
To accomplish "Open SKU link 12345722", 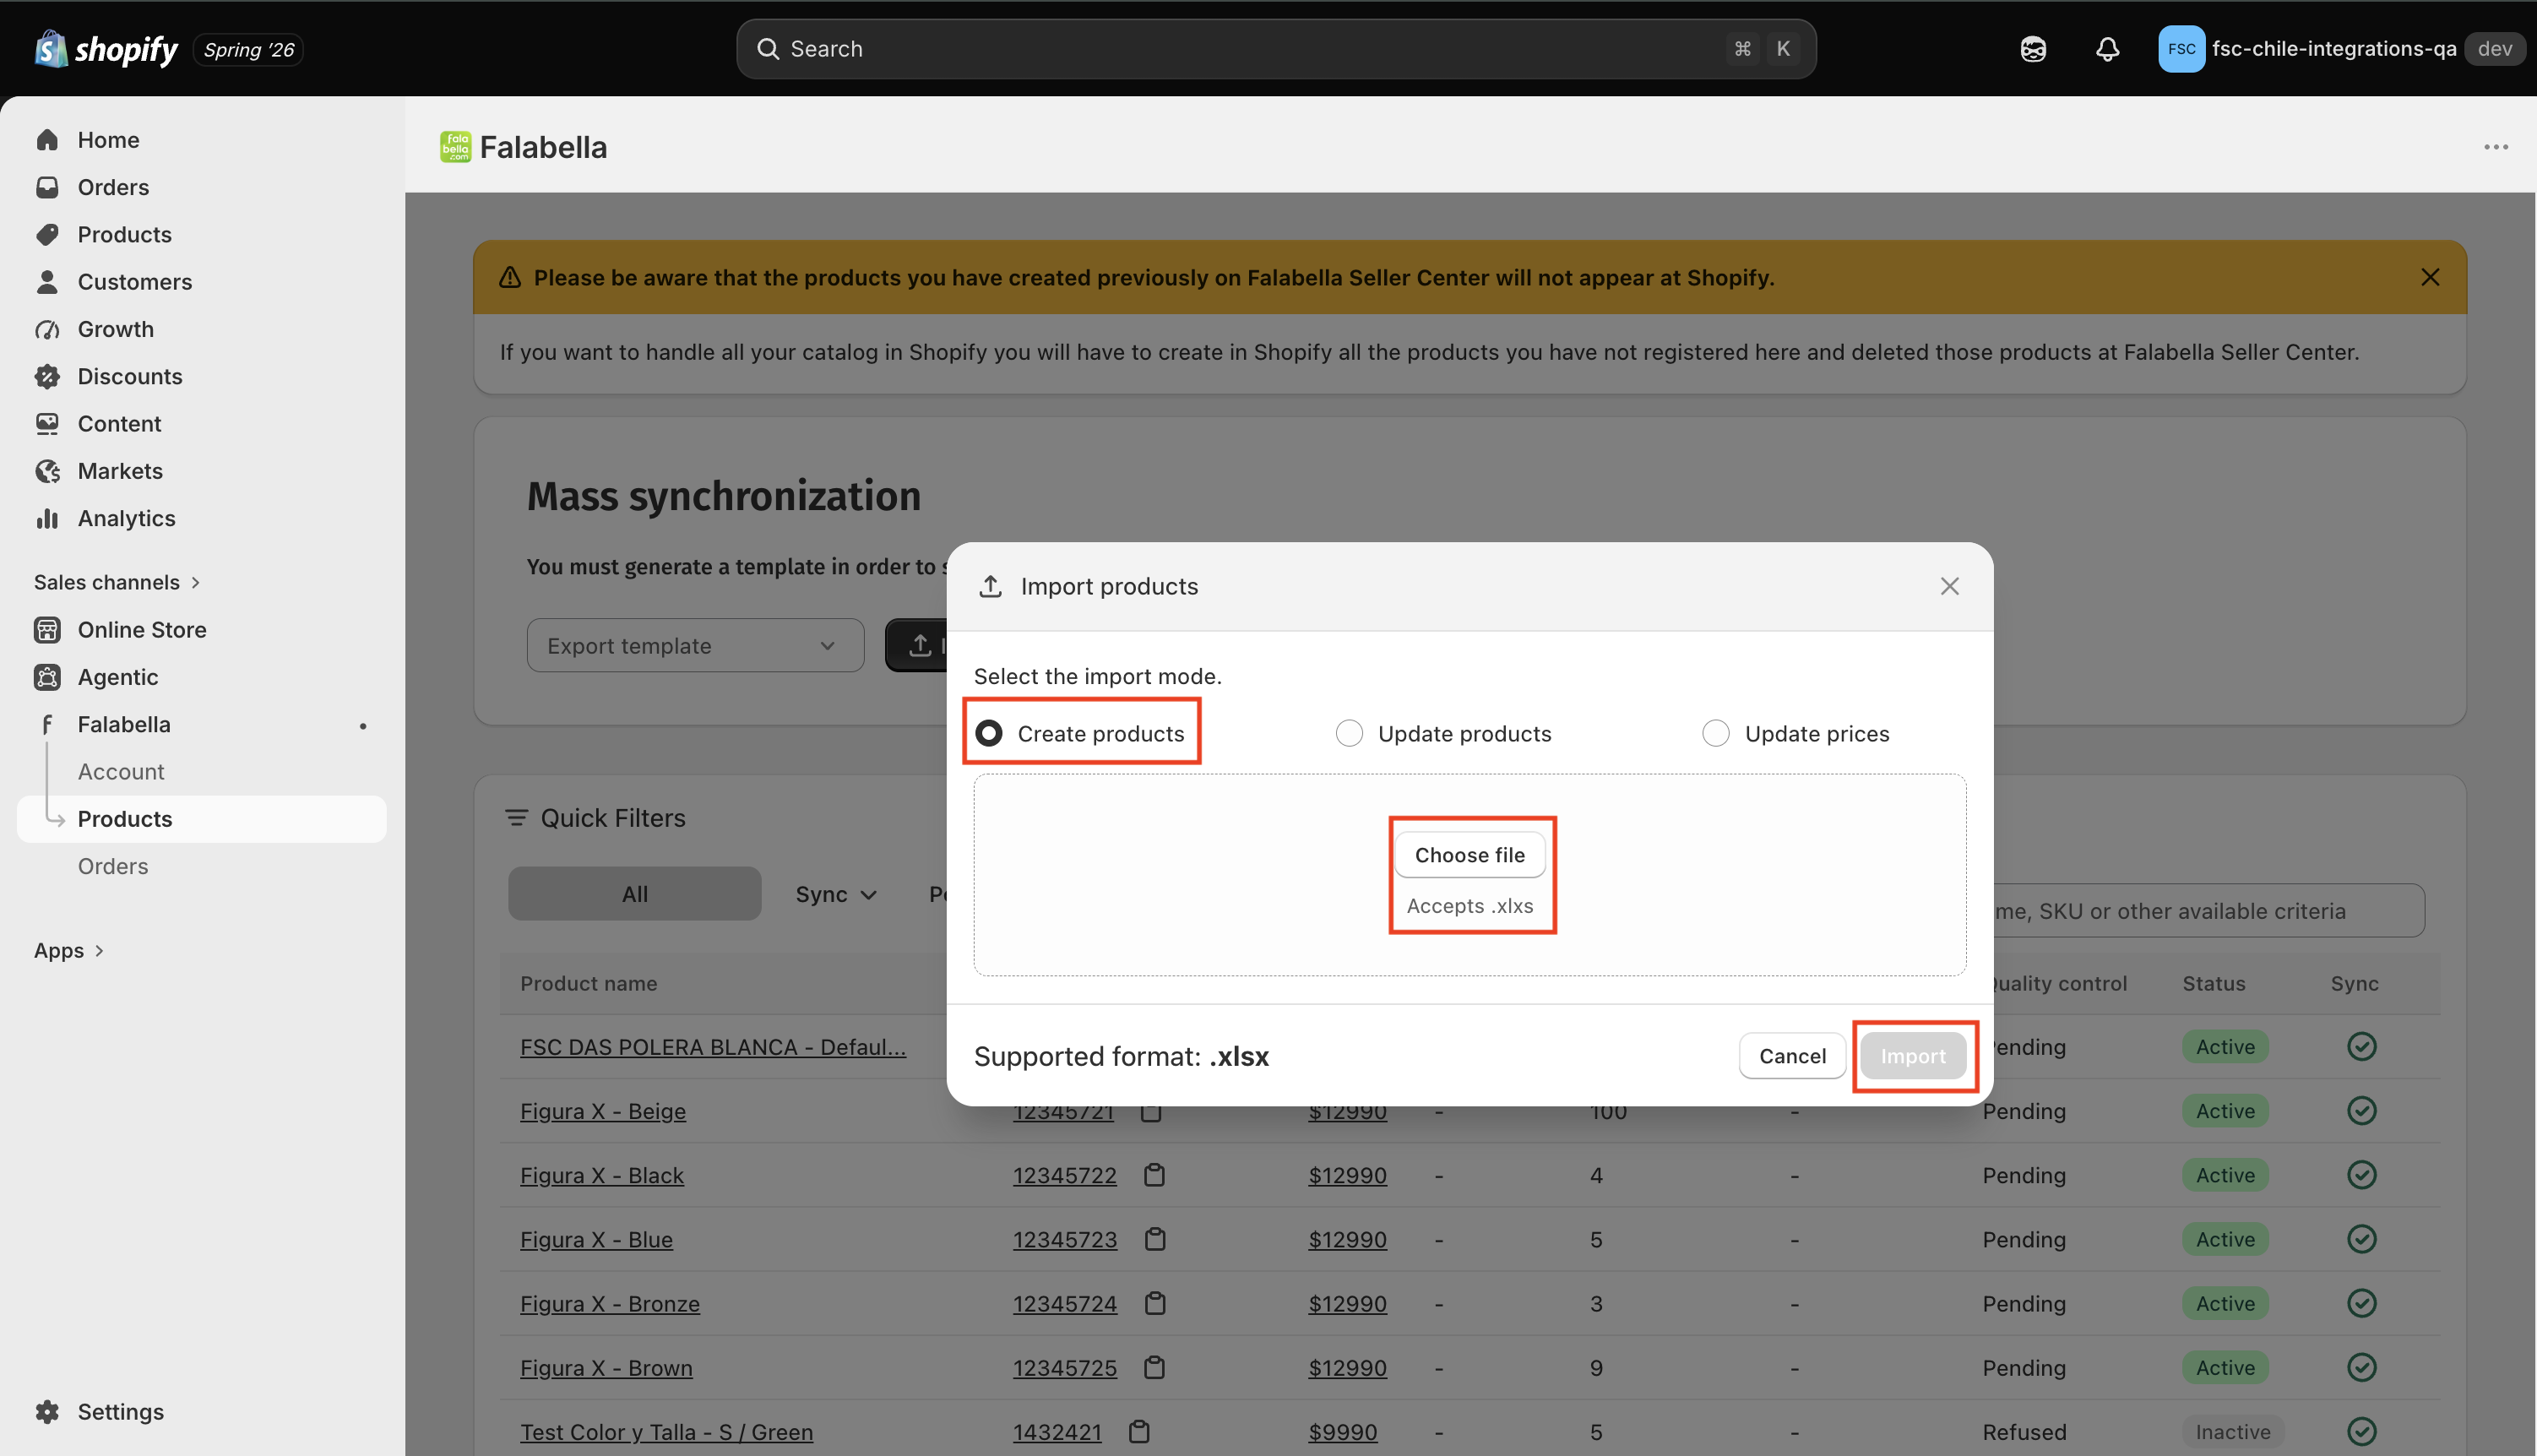I will 1064,1175.
